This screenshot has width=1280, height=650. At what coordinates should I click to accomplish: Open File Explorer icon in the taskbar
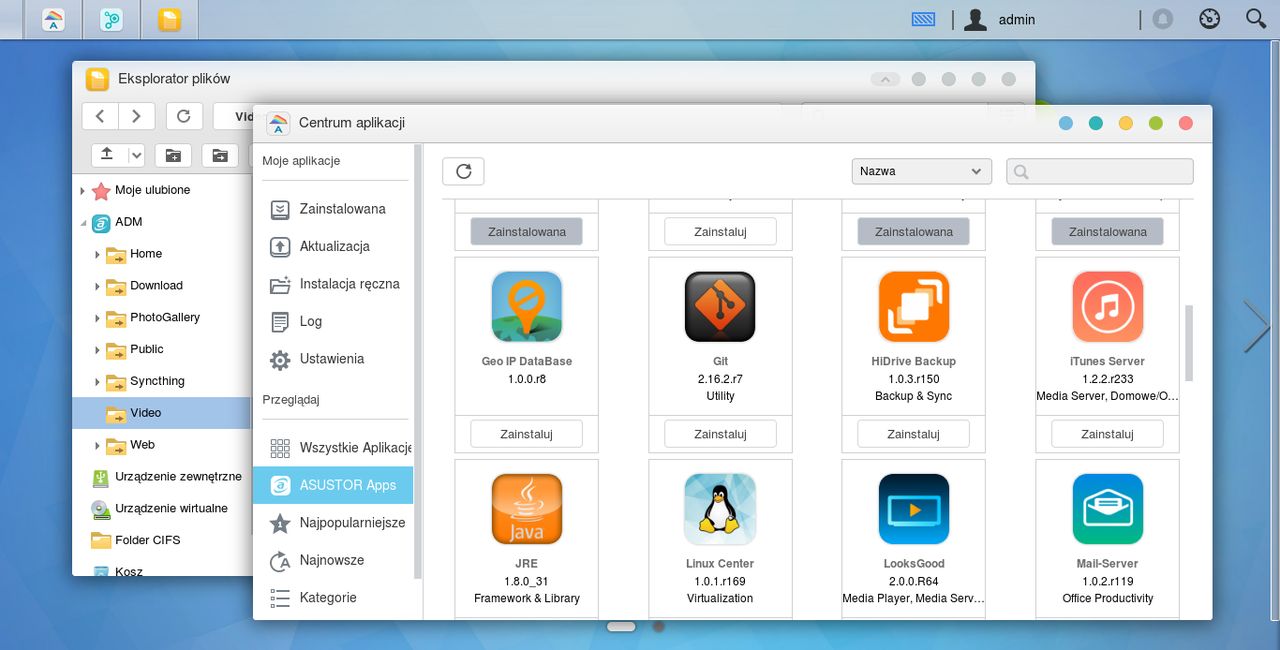click(170, 19)
